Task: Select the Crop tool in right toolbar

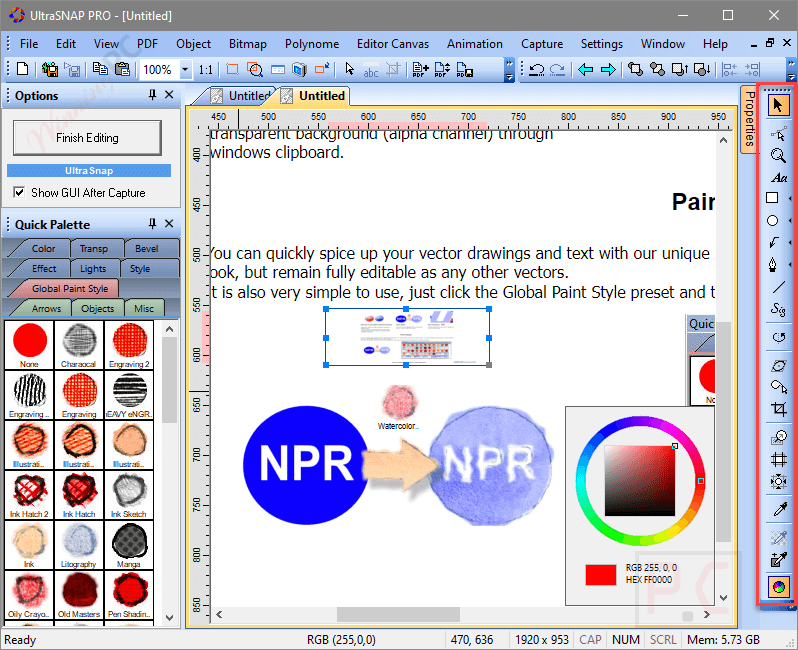Action: click(x=778, y=408)
